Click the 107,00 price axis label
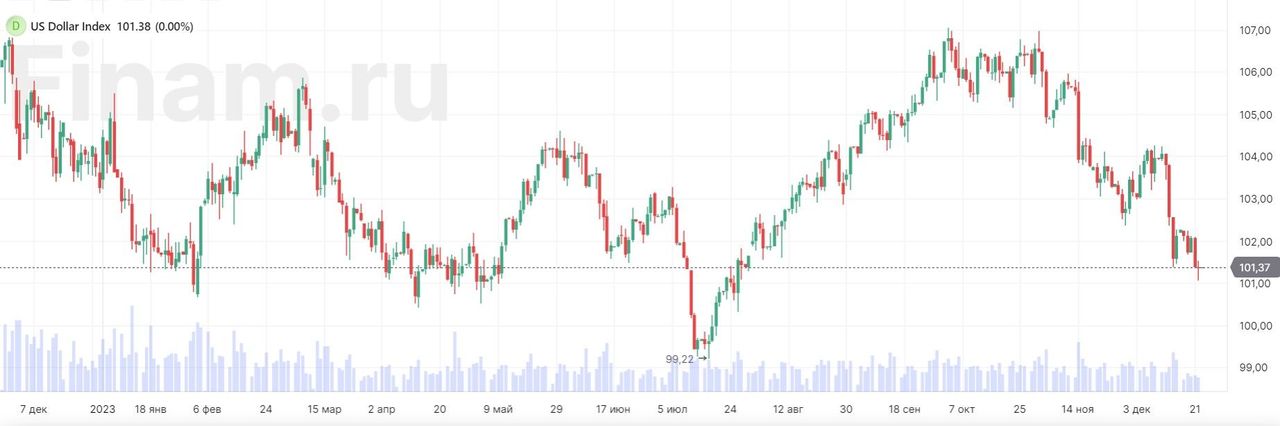Image resolution: width=1280 pixels, height=426 pixels. 1255,31
